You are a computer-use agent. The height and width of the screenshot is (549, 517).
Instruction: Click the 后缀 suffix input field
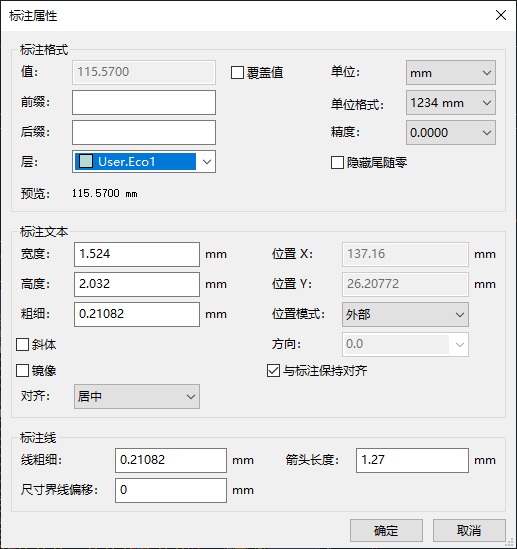click(144, 133)
